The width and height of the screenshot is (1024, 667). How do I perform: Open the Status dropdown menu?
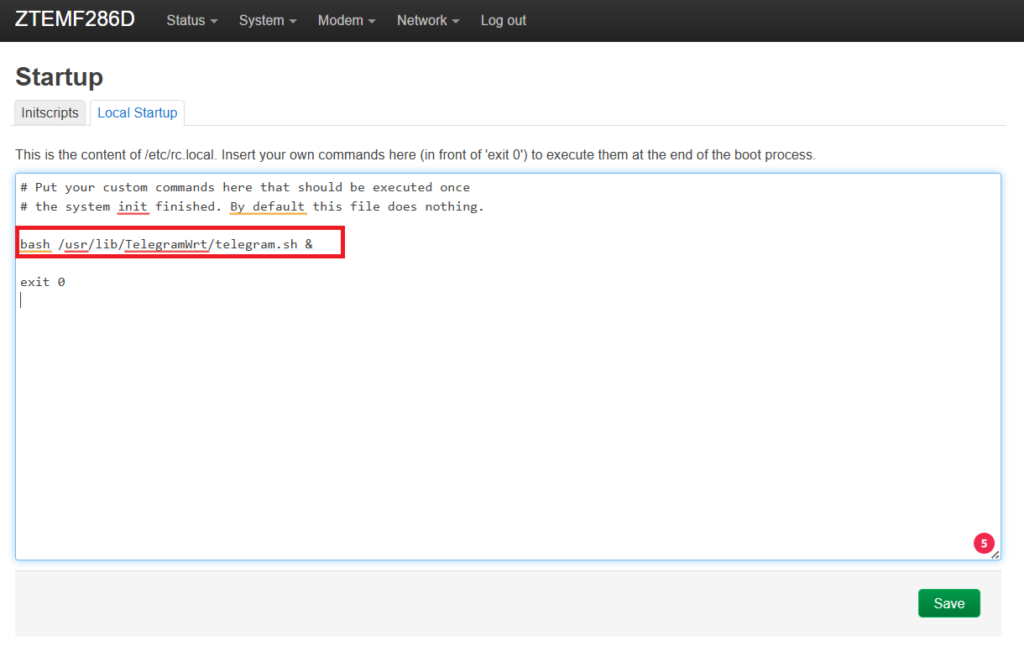(x=191, y=20)
